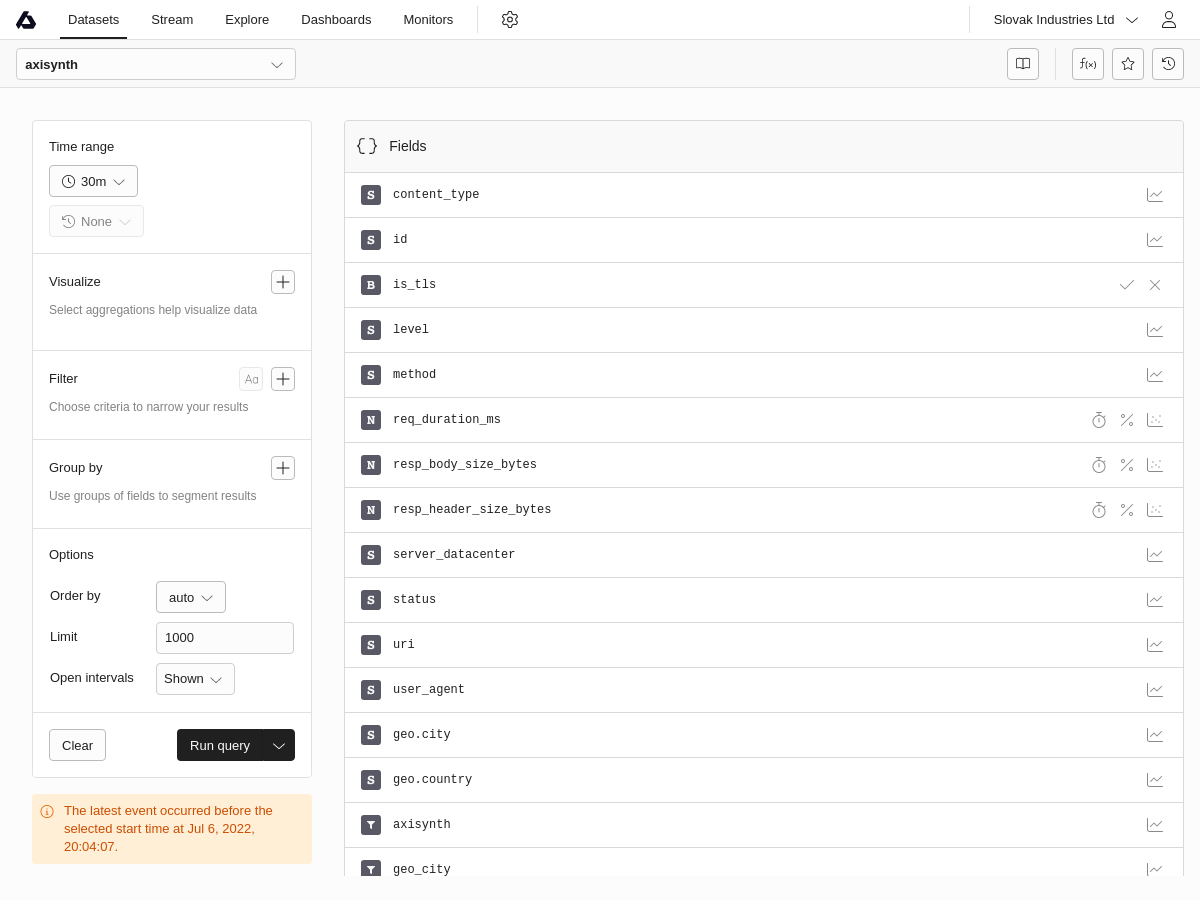Switch to the Stream tab
The image size is (1200, 900).
pyautogui.click(x=172, y=20)
